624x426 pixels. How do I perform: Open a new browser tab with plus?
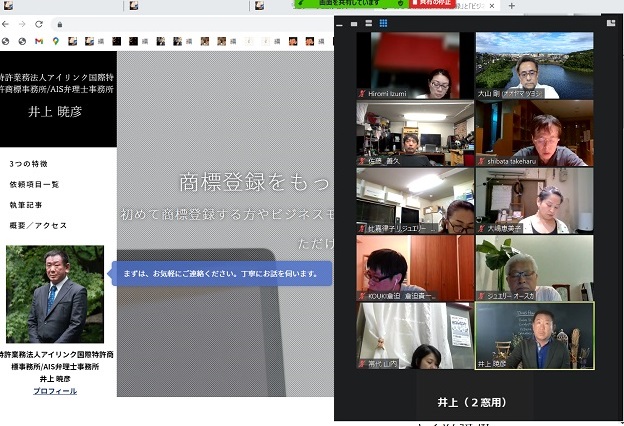coord(512,6)
